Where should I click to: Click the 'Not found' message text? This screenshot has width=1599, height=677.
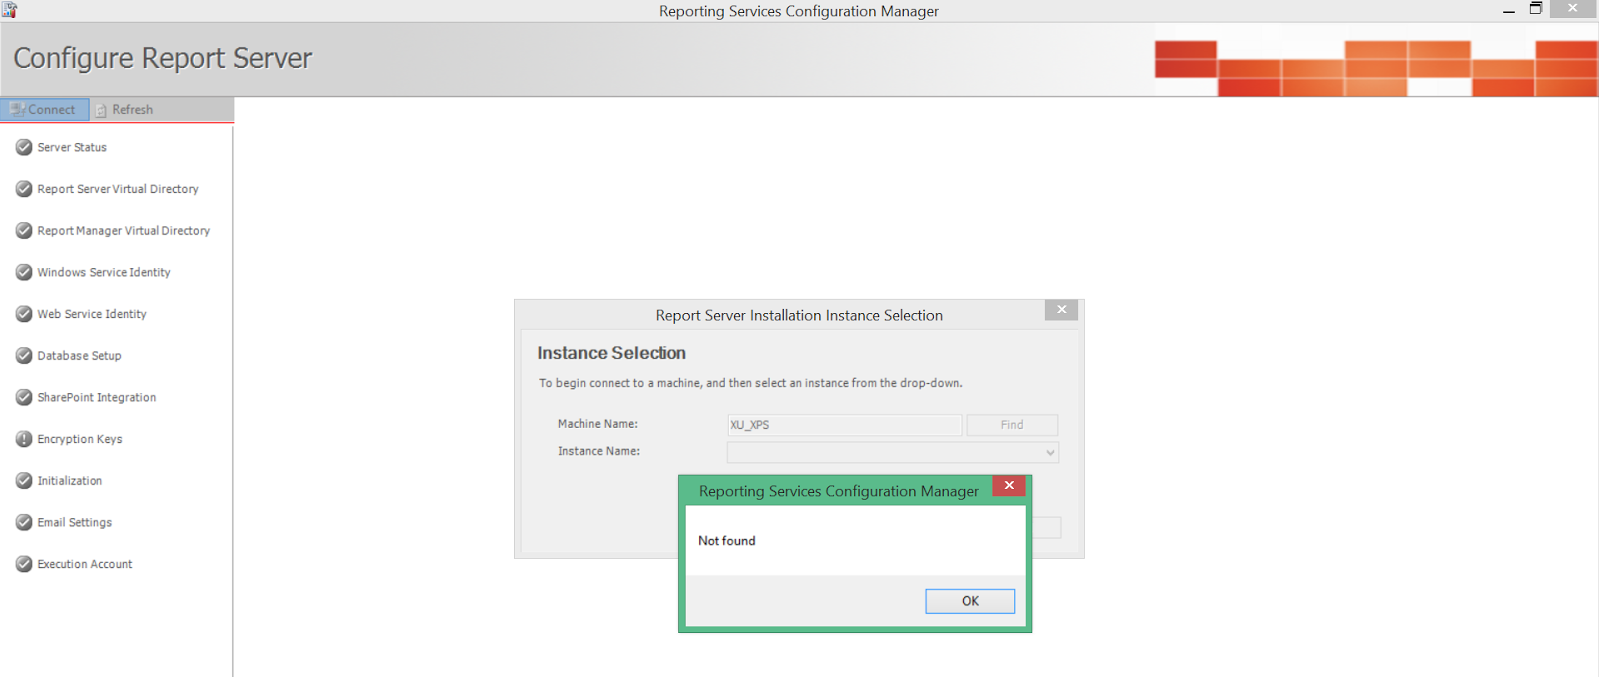[x=727, y=540]
